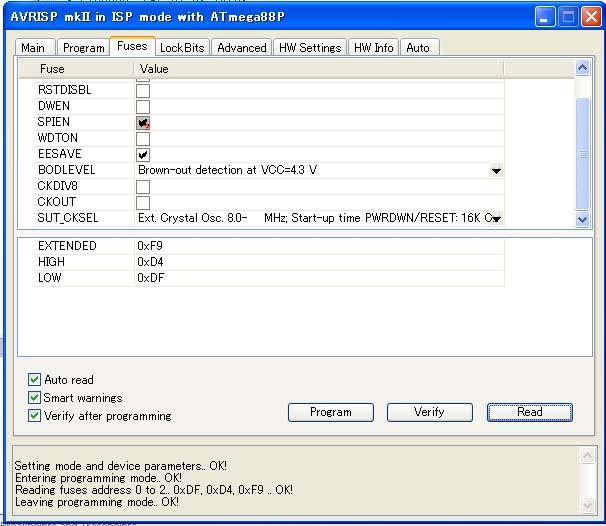Uncheck Smart warnings option
The height and width of the screenshot is (526, 606).
[34, 398]
